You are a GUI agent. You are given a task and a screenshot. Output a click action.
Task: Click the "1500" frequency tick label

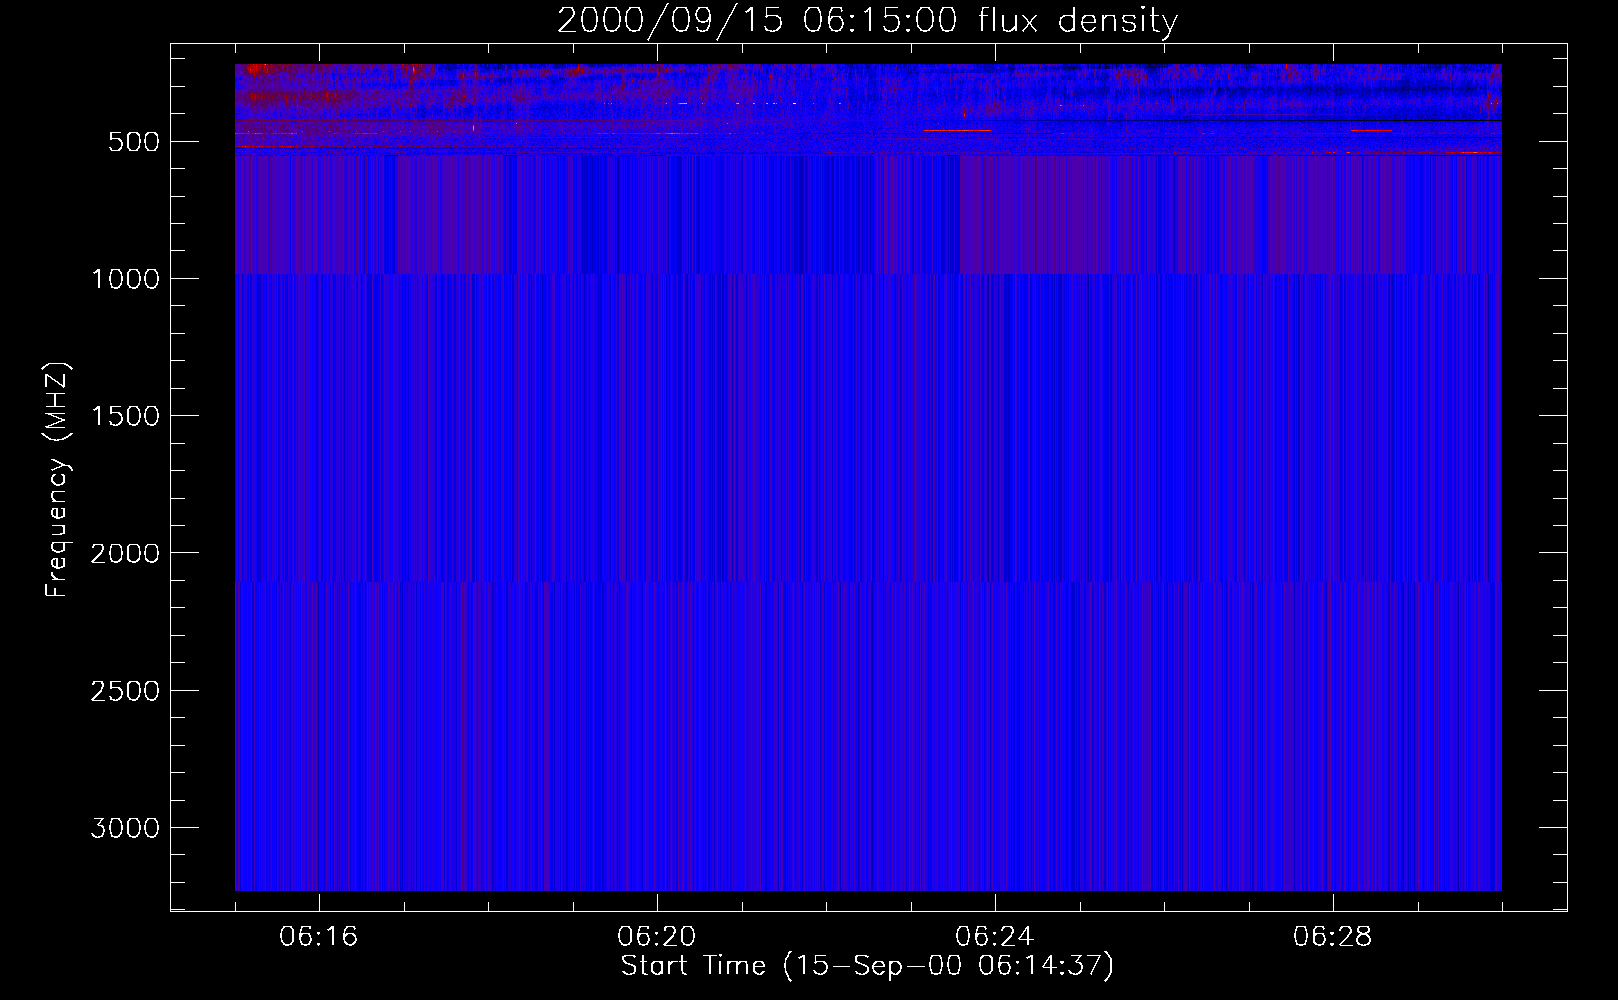[125, 416]
